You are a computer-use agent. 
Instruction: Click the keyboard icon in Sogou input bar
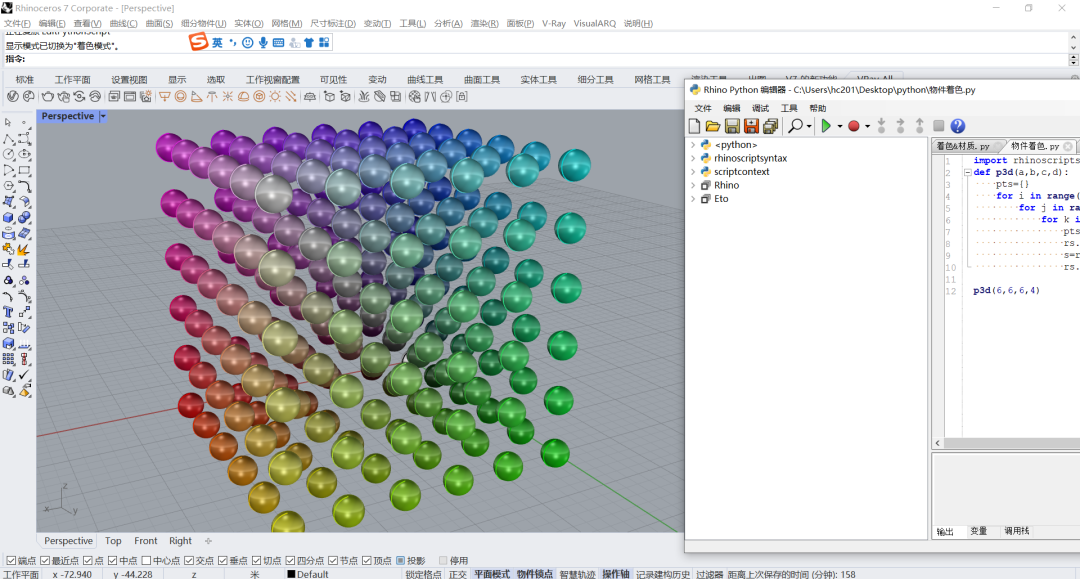coord(278,43)
